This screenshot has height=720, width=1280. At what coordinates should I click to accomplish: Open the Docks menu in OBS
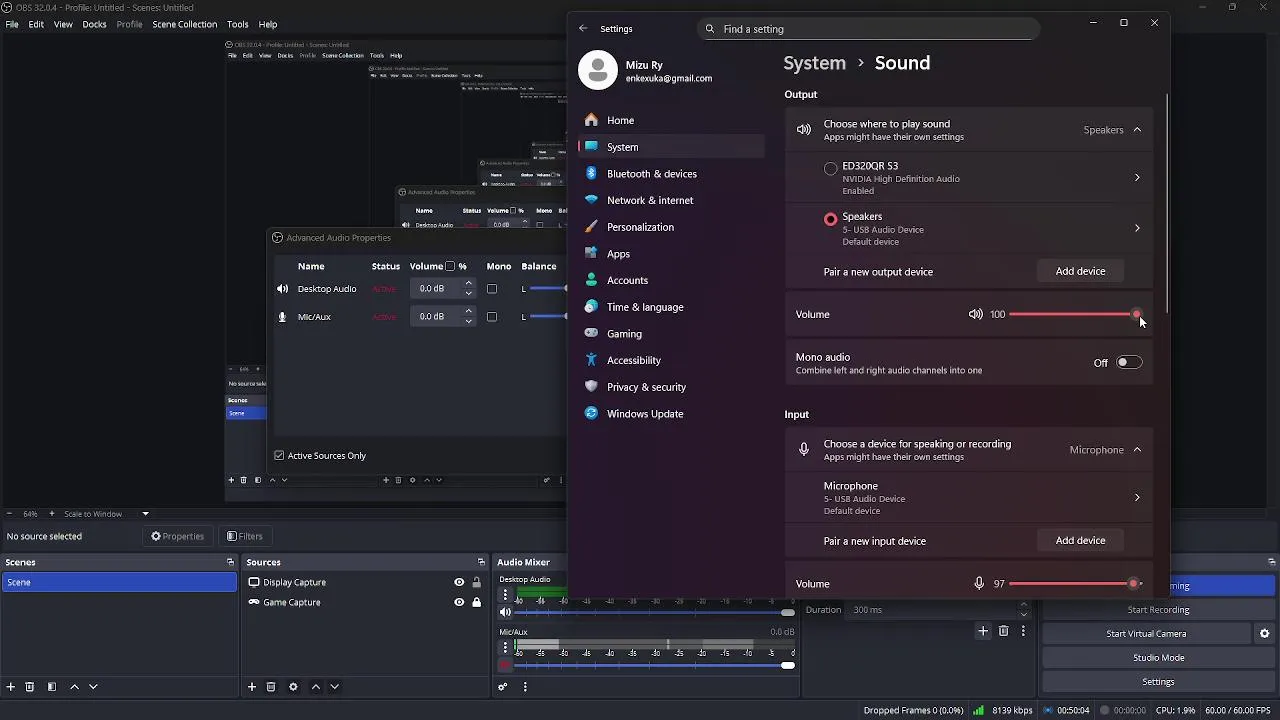(x=94, y=24)
